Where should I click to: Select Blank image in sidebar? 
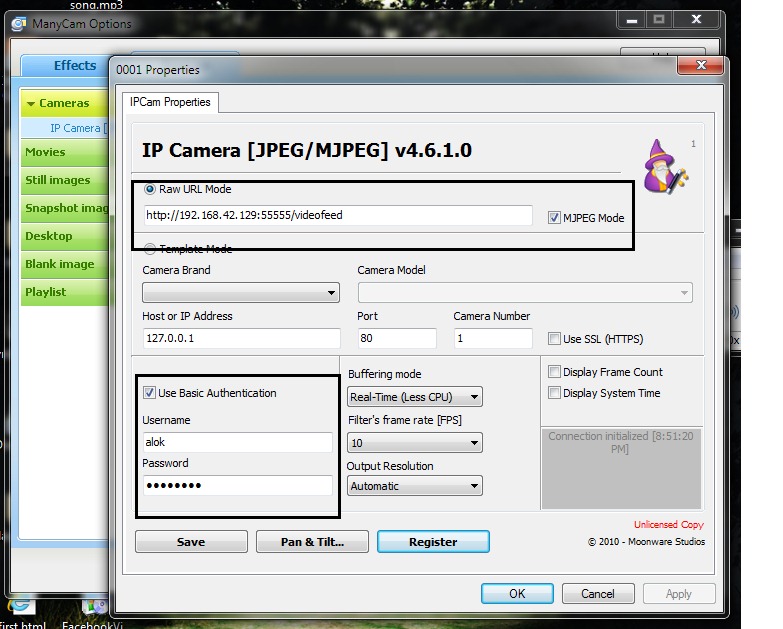point(65,264)
